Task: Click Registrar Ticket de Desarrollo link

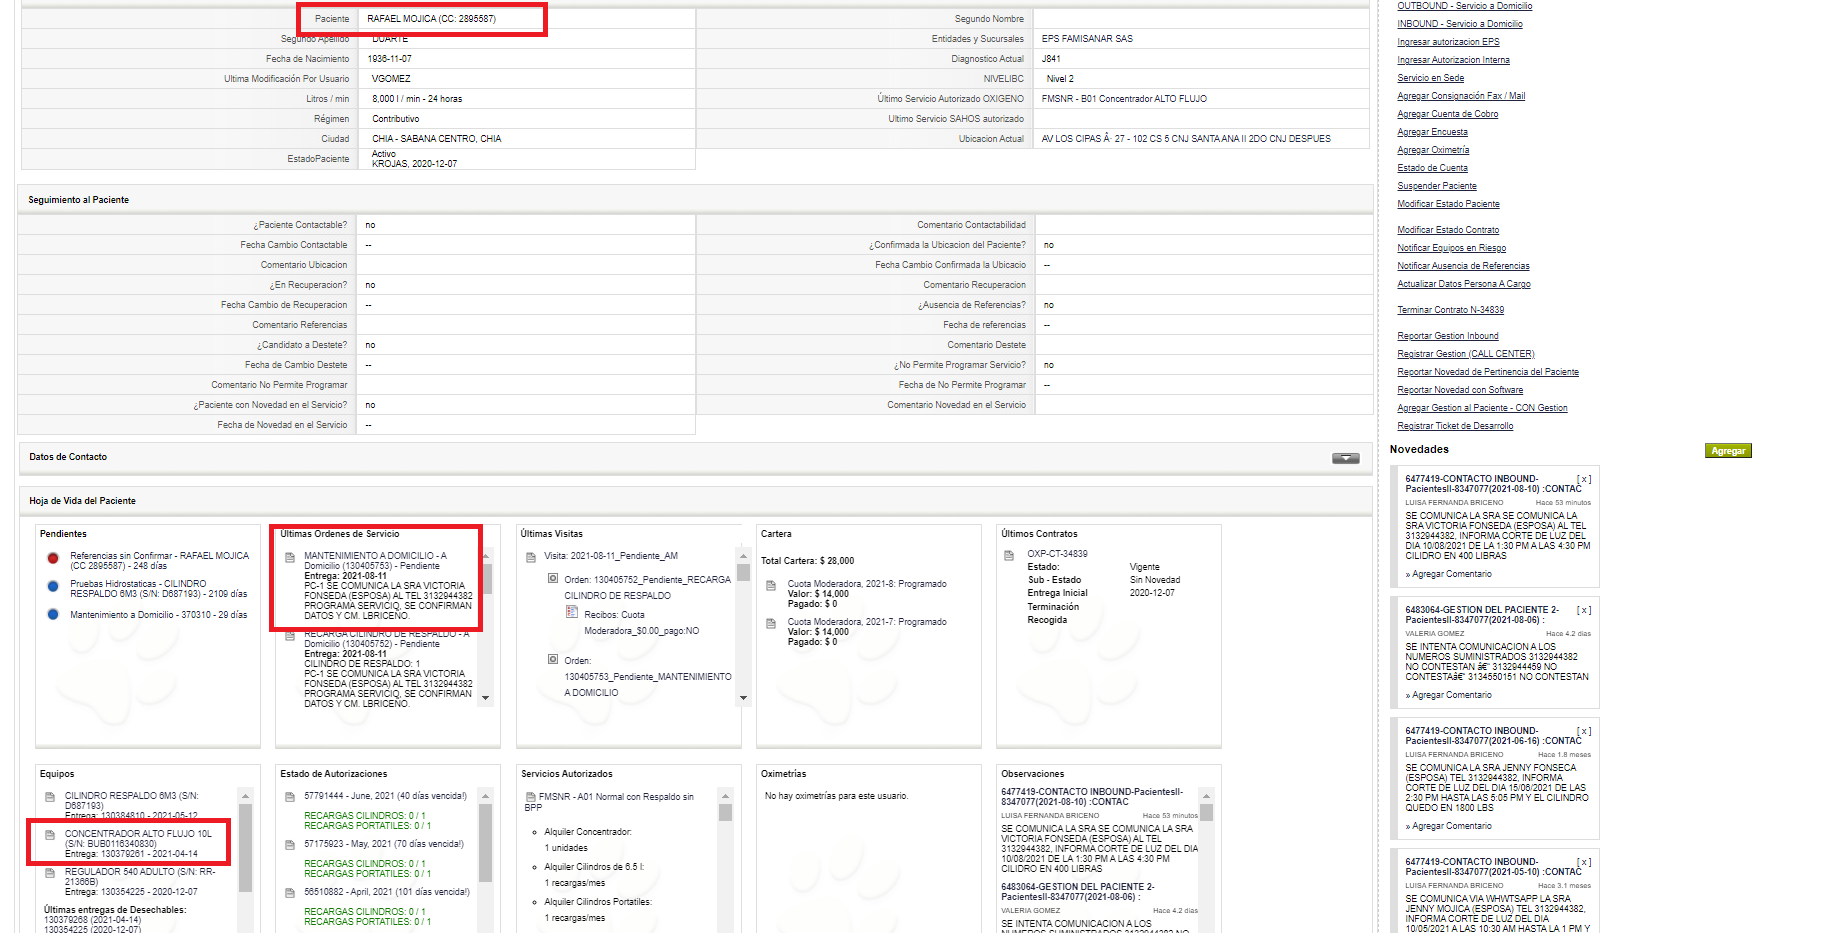Action: point(1455,426)
